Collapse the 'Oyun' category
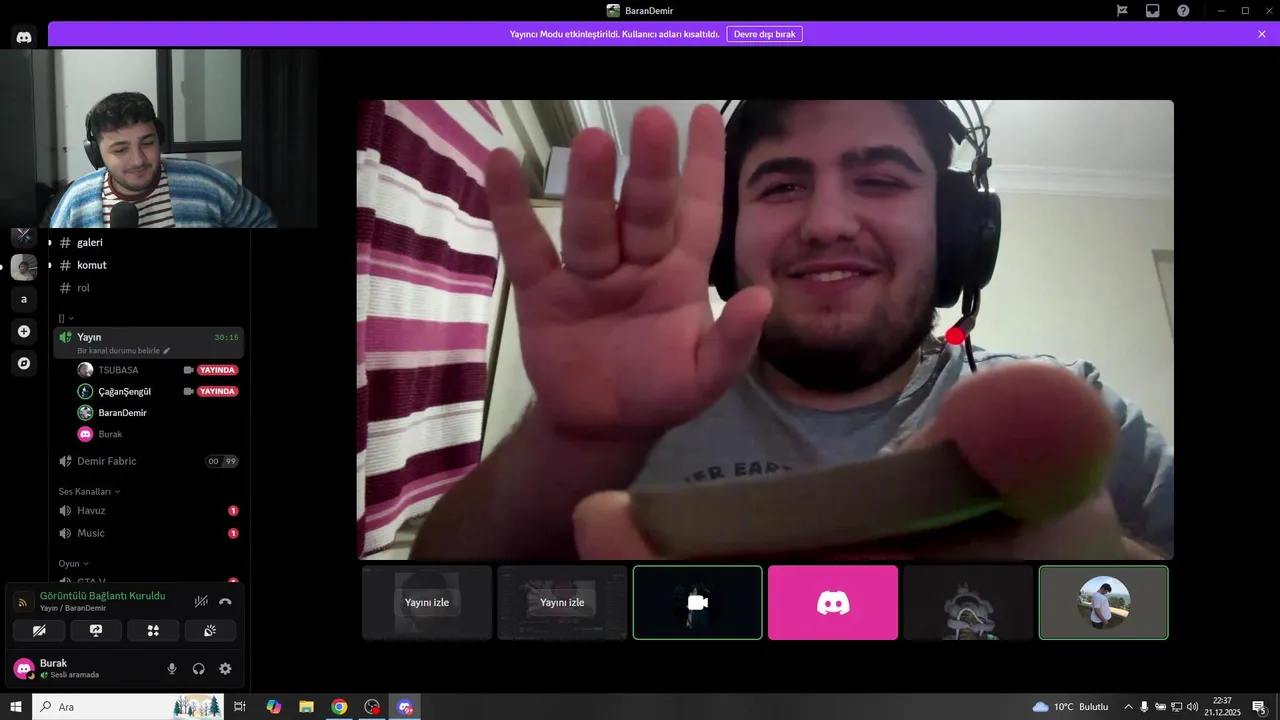The height and width of the screenshot is (720, 1280). 73,563
